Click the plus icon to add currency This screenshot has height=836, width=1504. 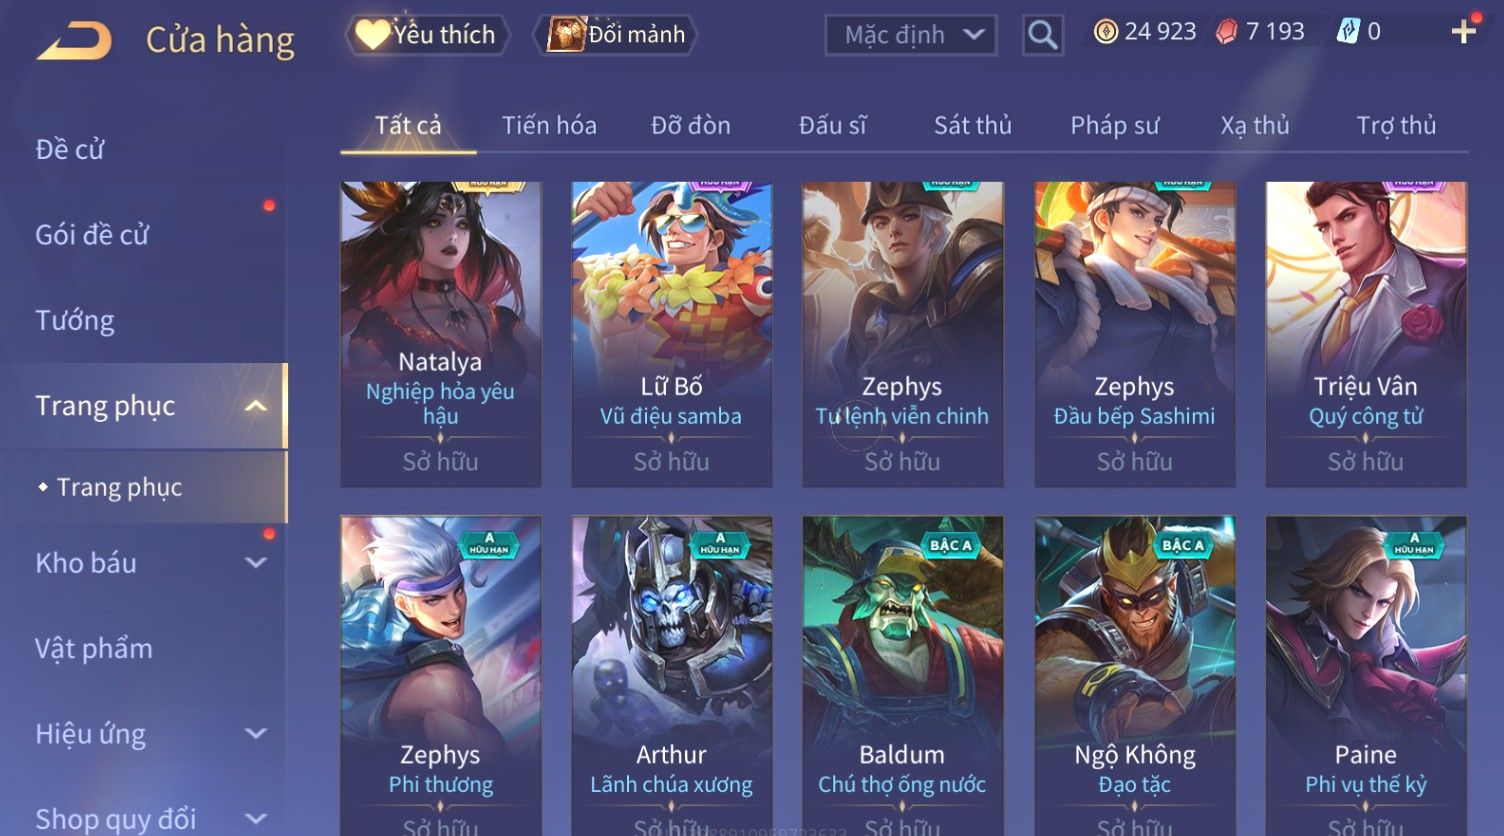(1463, 32)
